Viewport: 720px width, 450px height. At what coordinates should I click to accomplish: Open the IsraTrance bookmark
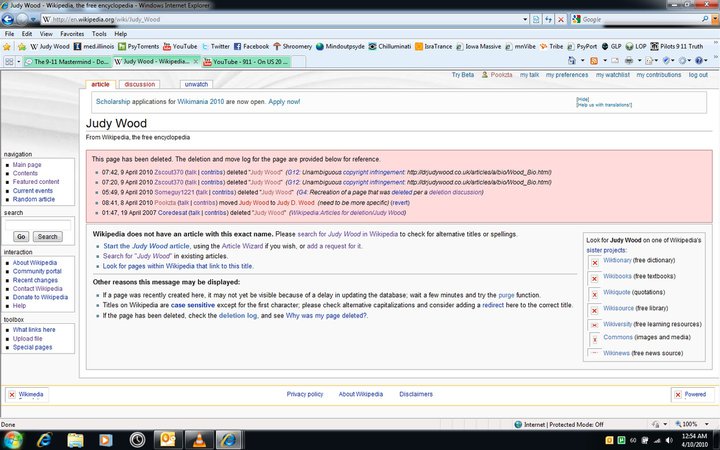click(x=433, y=46)
